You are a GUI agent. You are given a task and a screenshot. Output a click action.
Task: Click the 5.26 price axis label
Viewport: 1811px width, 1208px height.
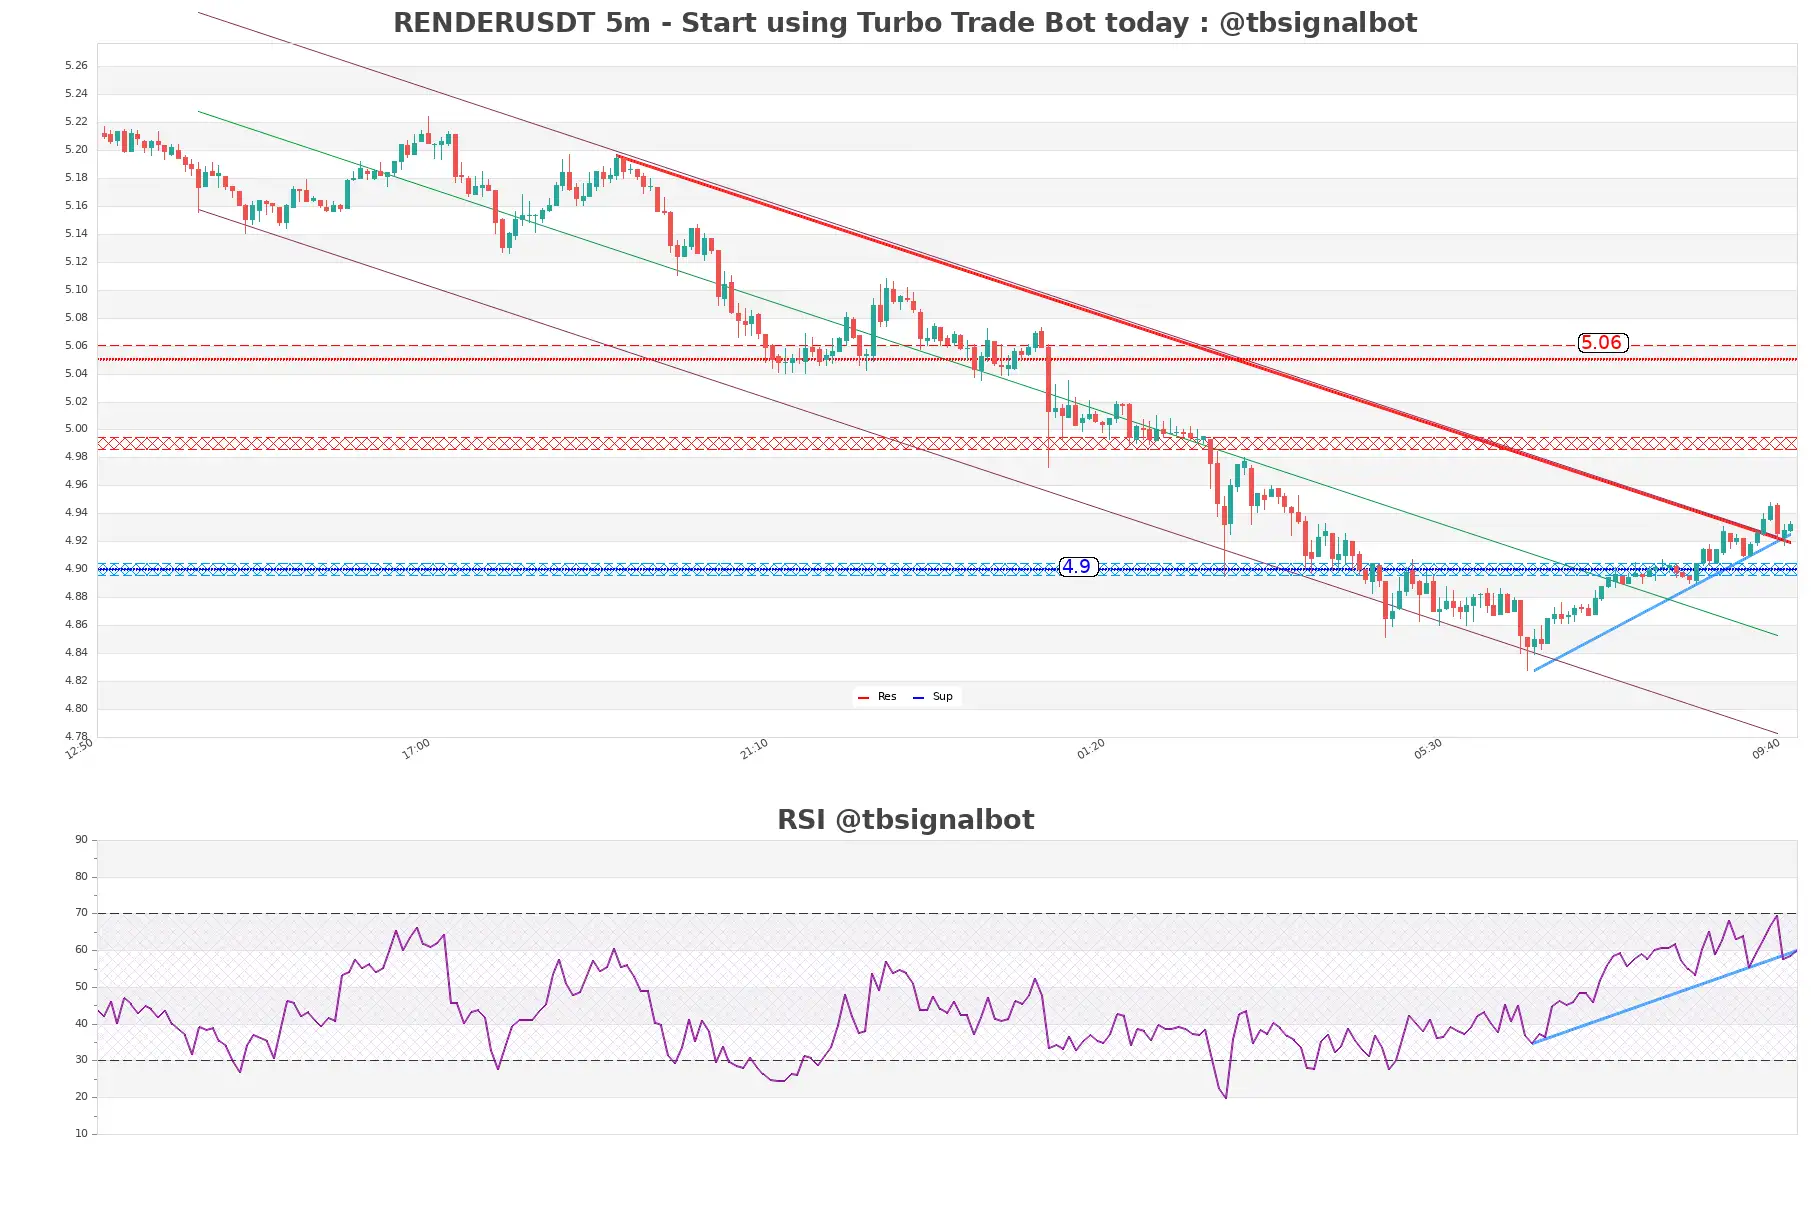click(76, 66)
